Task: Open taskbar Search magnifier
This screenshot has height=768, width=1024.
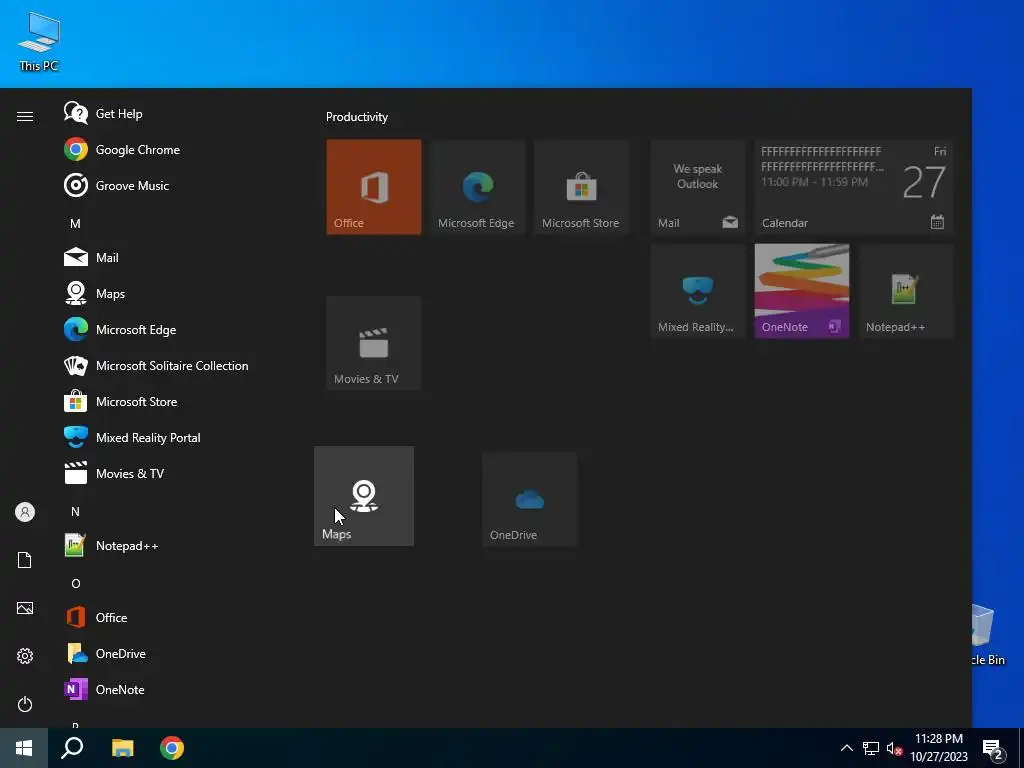Action: point(72,748)
